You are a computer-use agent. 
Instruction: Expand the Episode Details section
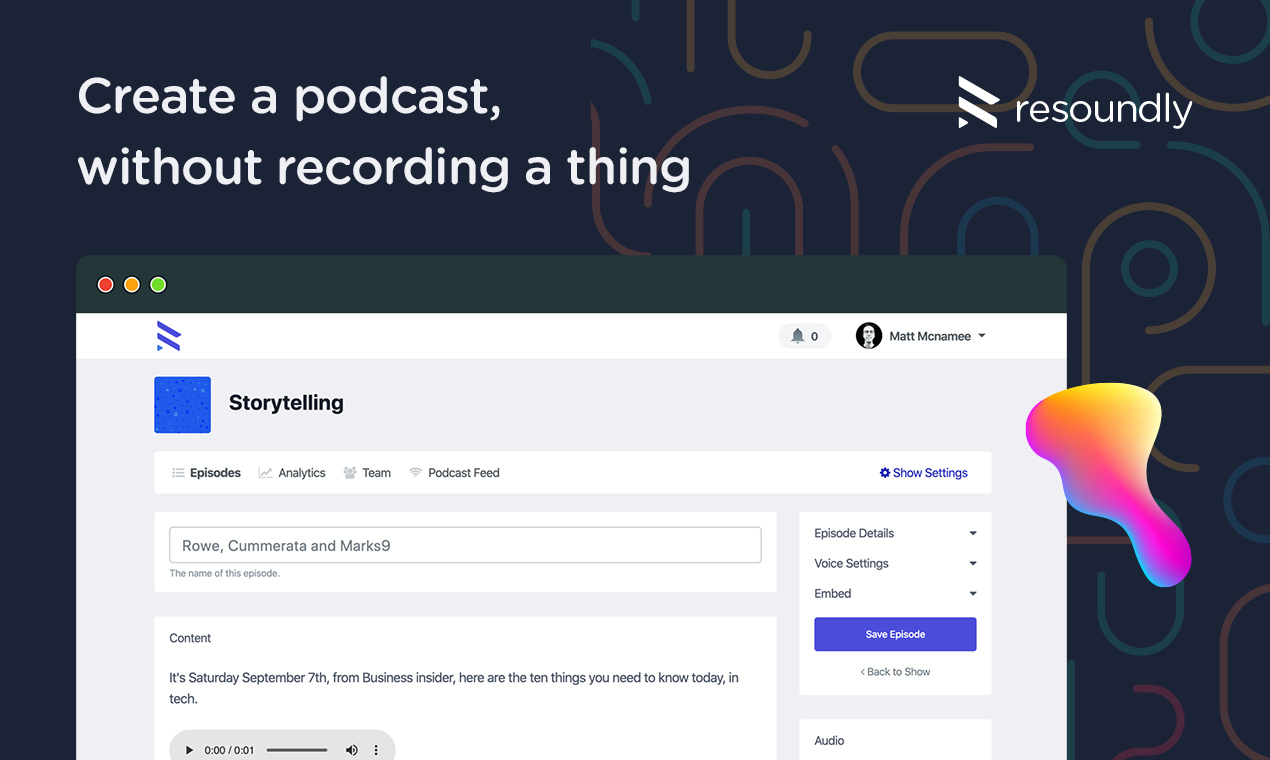[x=895, y=533]
